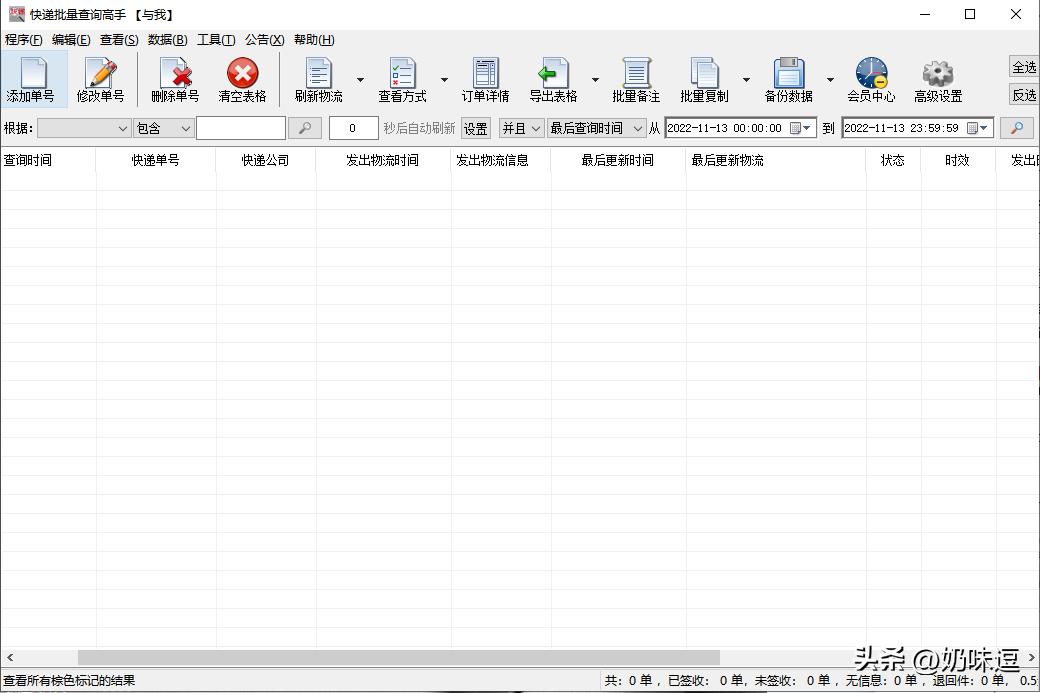The image size is (1040, 693).
Task: Open the 公告(X) menu
Action: 265,40
